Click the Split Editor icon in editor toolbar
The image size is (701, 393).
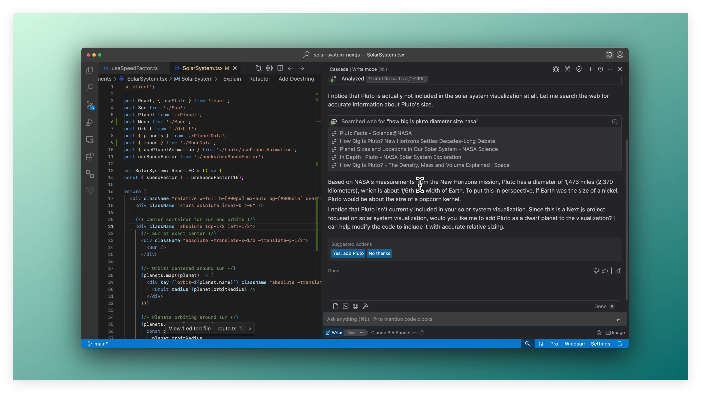pos(280,68)
